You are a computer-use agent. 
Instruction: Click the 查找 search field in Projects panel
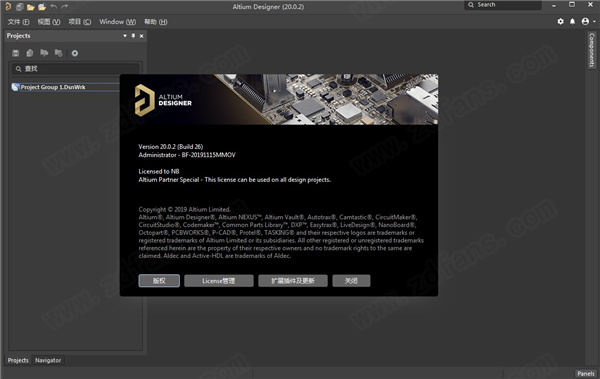75,69
